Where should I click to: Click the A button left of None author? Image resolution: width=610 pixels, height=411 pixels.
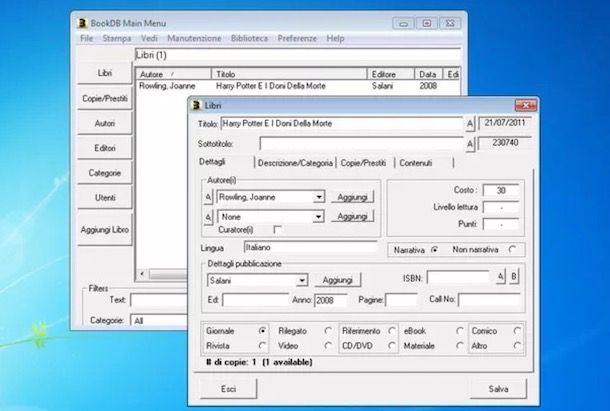tap(208, 217)
